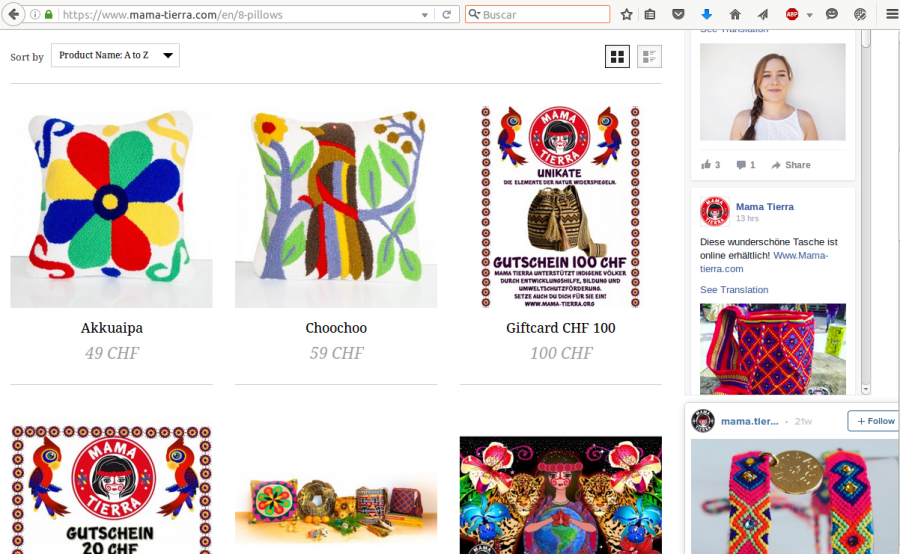Expand the Adblock Plus dropdown arrow

point(809,14)
